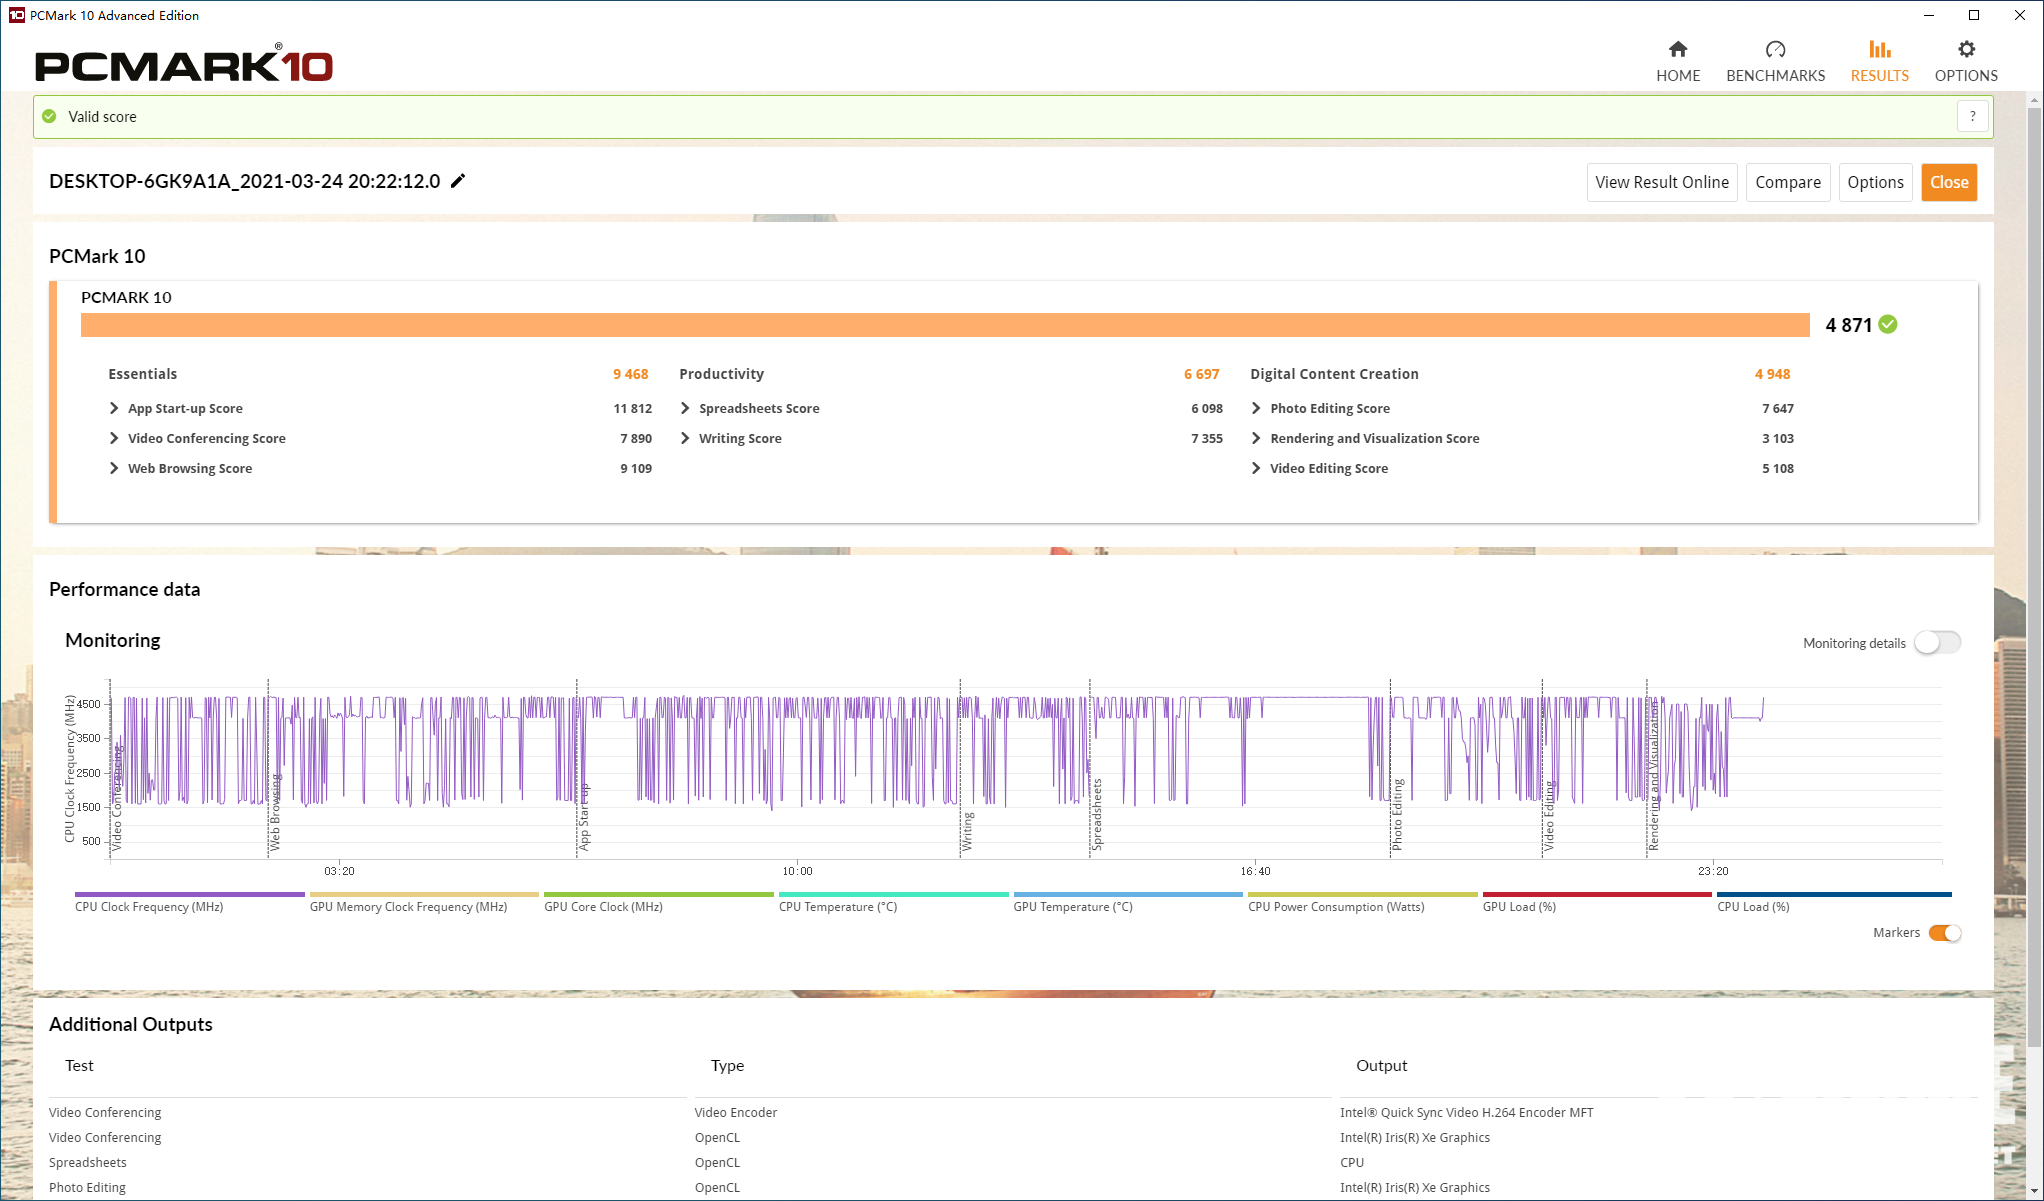Click Essentials score 9 468
The image size is (2044, 1201).
(630, 374)
